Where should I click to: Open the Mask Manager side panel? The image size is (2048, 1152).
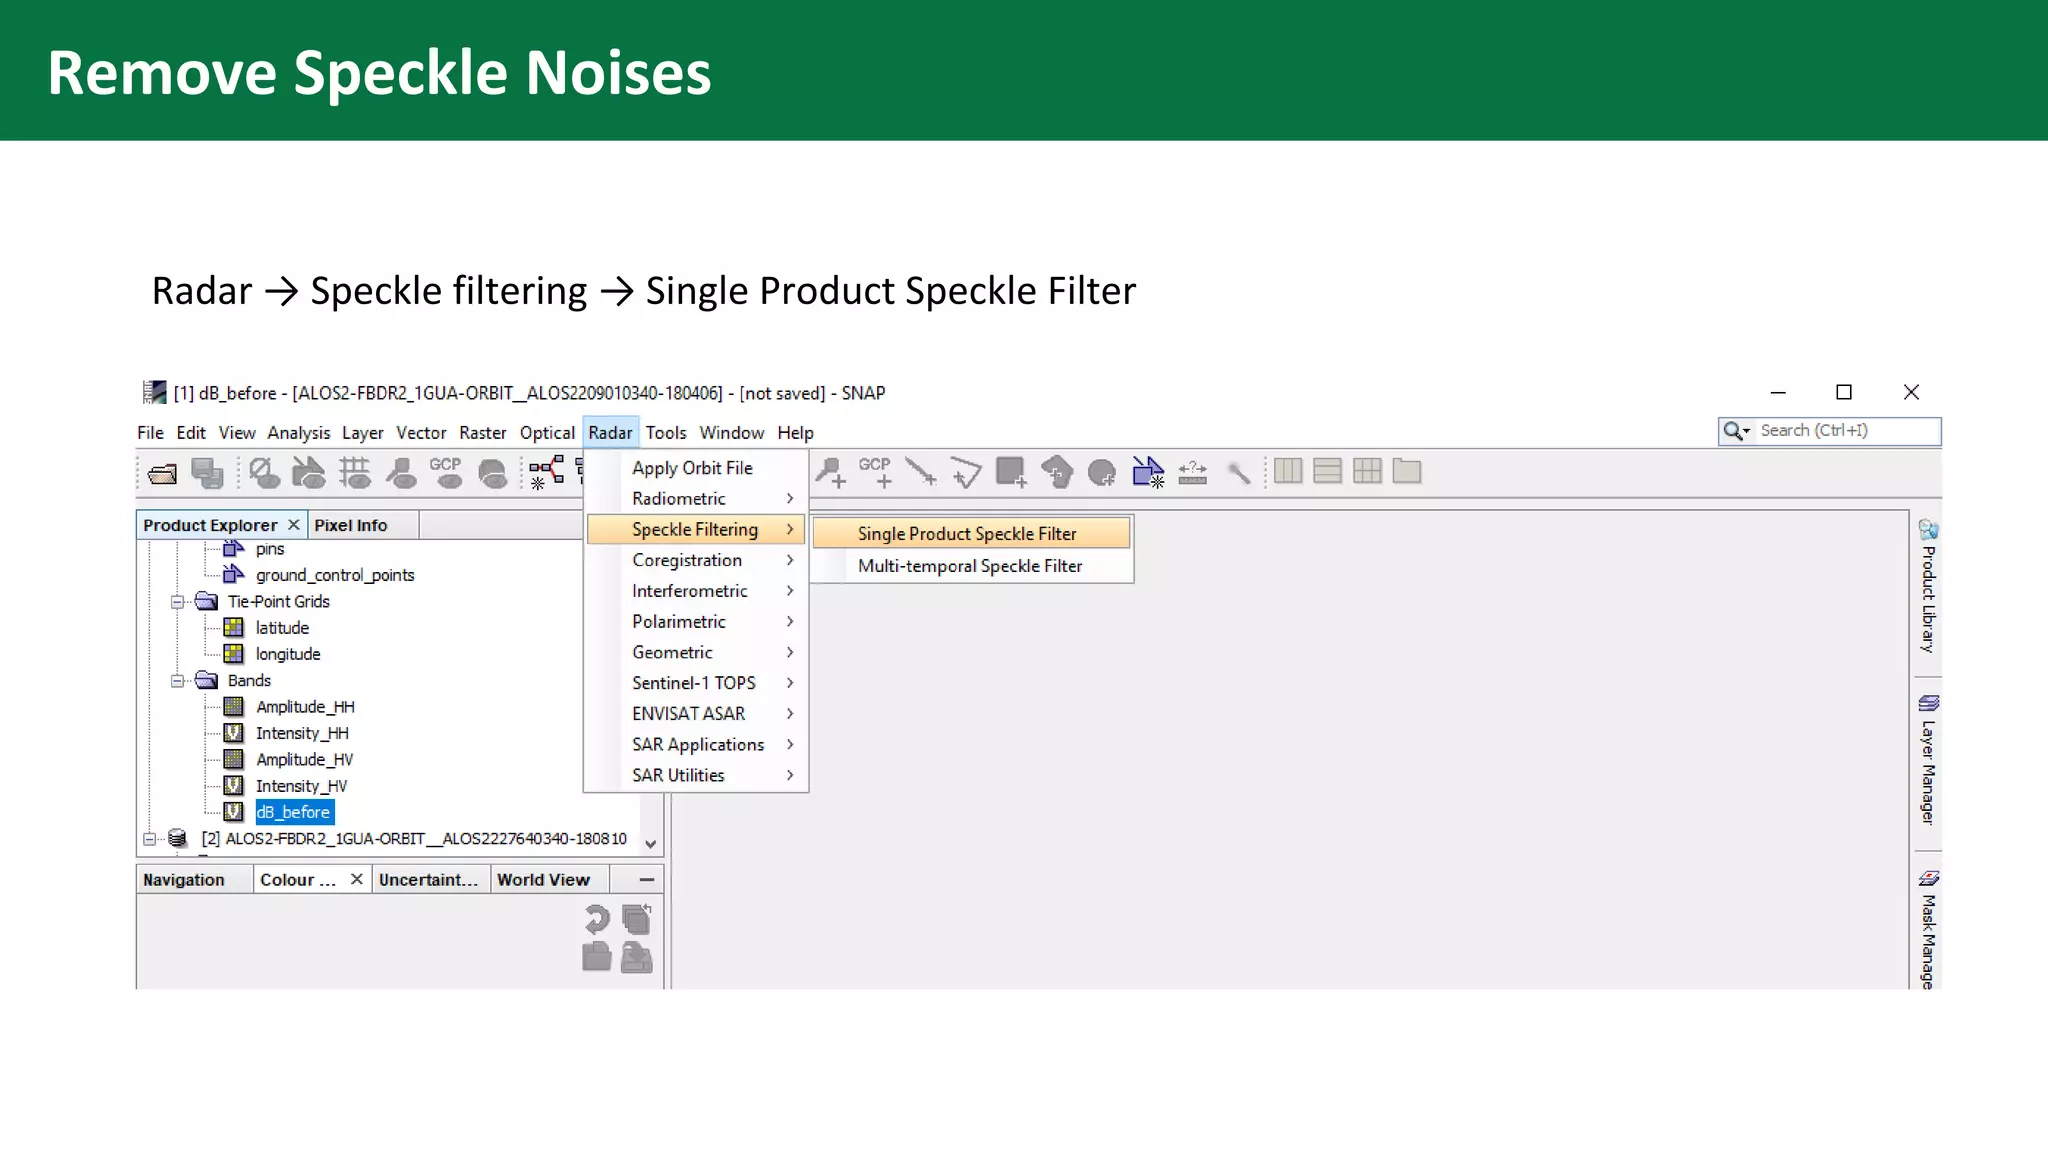(x=1928, y=930)
